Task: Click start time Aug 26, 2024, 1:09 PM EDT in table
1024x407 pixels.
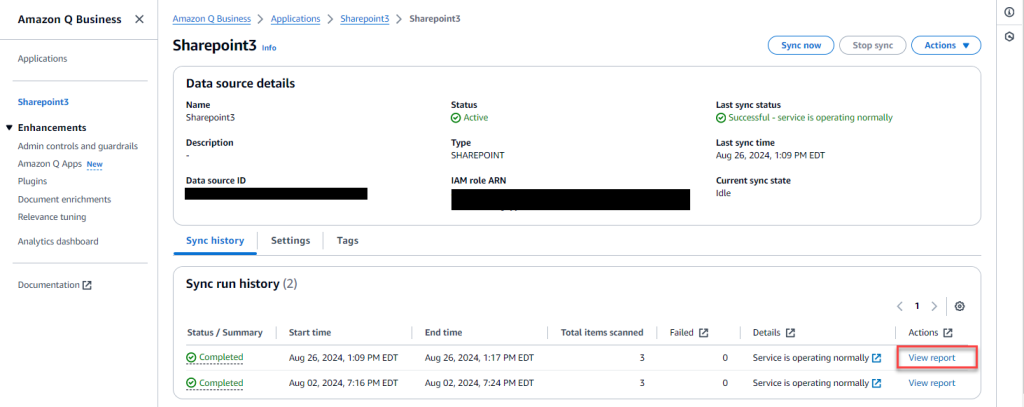Action: (x=344, y=358)
